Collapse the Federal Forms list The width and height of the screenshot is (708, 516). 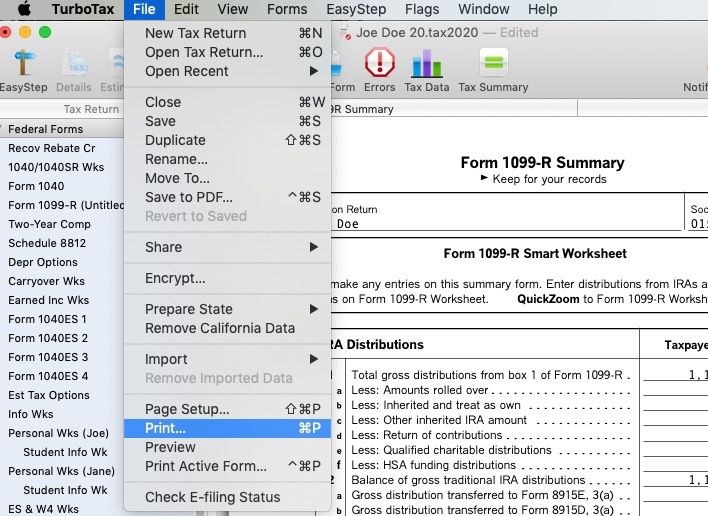coord(1,129)
